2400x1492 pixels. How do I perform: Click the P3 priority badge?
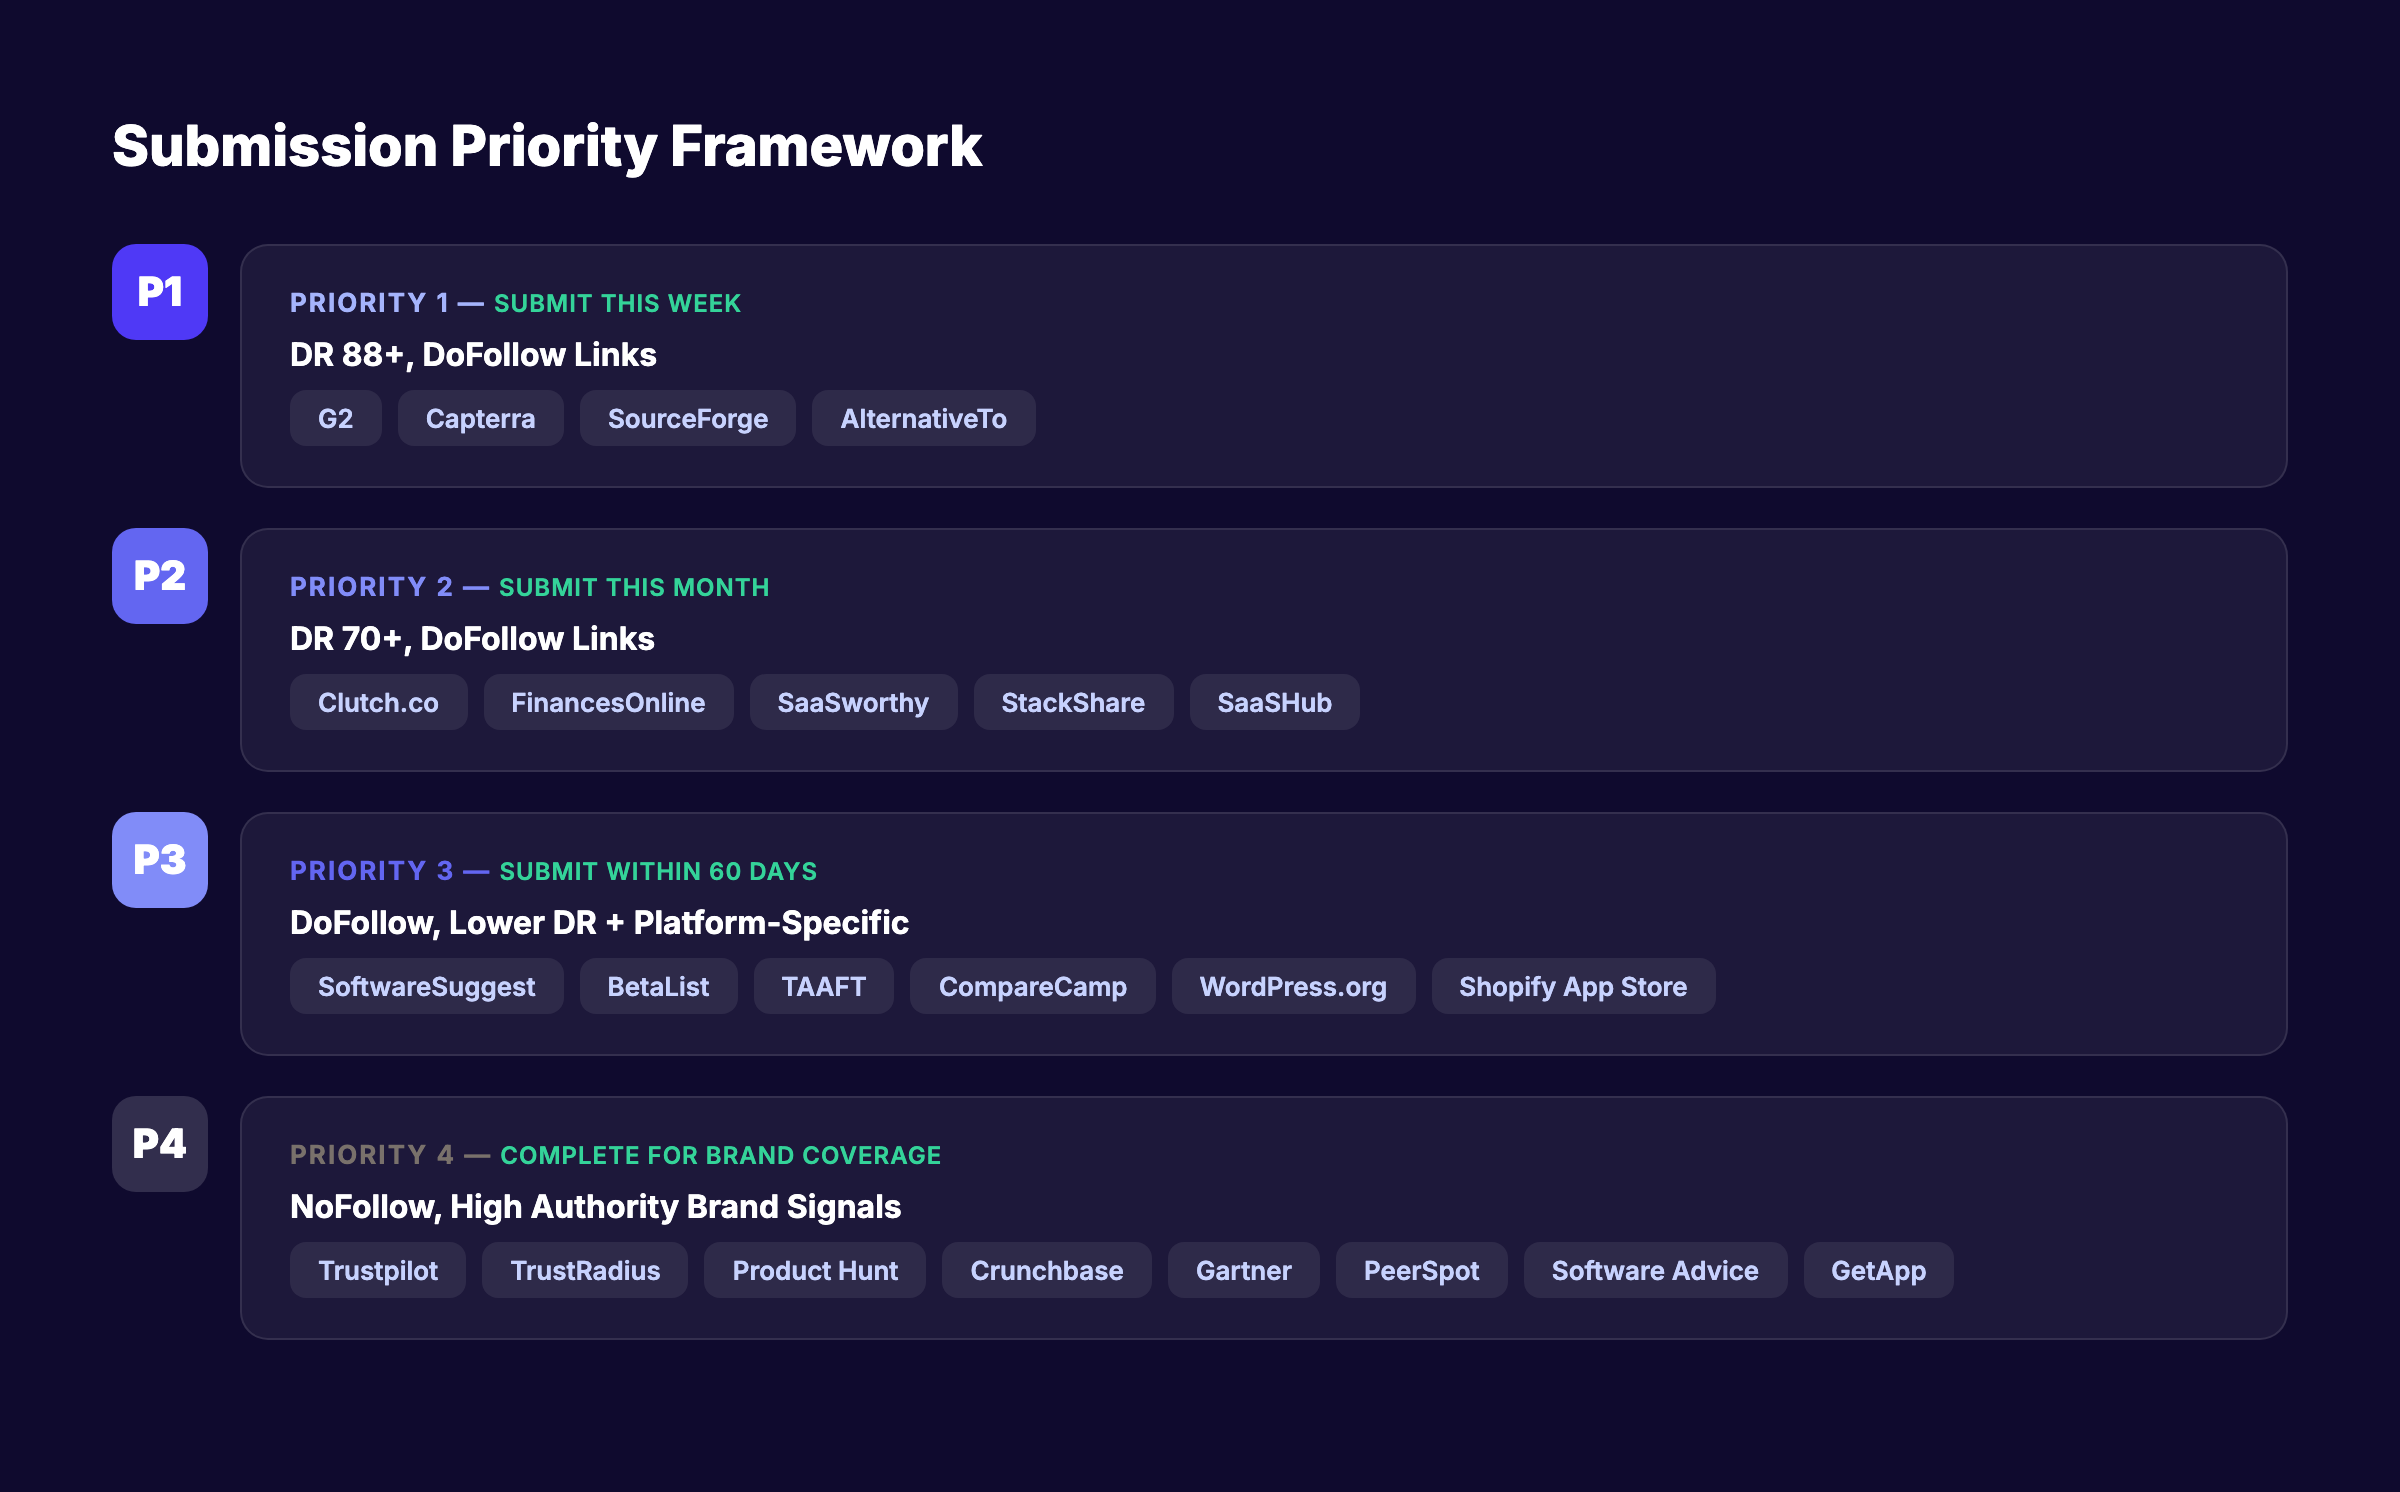[x=159, y=859]
